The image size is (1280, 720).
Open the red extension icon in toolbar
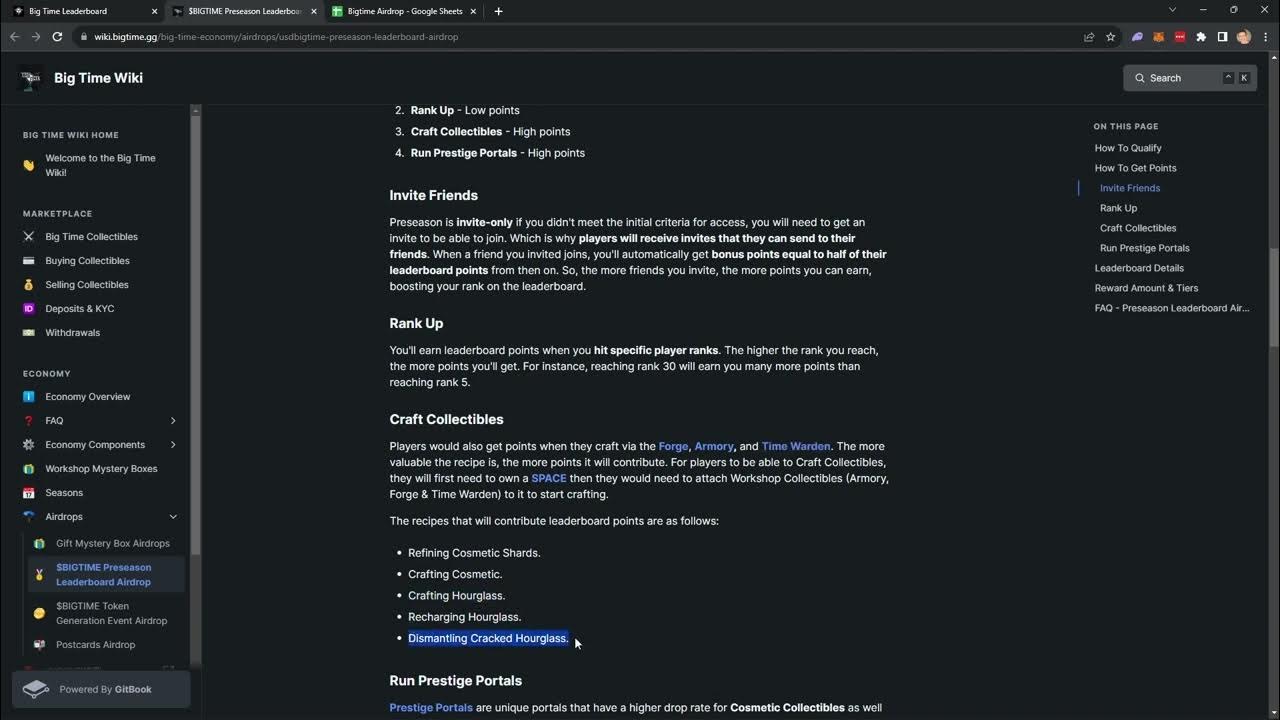point(1180,37)
